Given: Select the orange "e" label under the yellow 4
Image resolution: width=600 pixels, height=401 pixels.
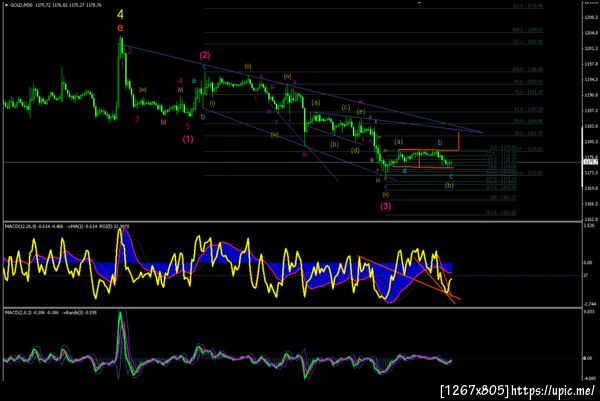Looking at the screenshot, I should [x=120, y=28].
